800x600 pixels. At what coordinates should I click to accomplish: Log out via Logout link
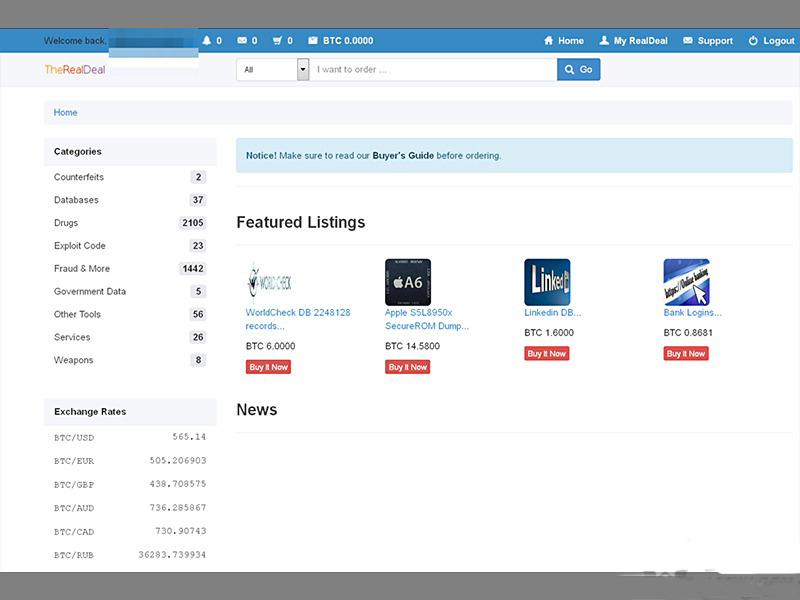771,41
